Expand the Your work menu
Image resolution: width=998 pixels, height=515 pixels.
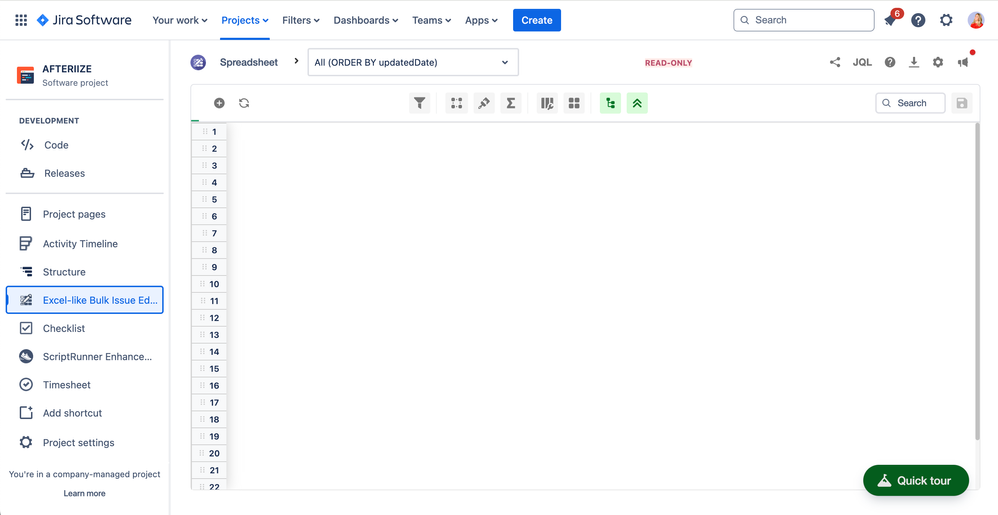[180, 20]
